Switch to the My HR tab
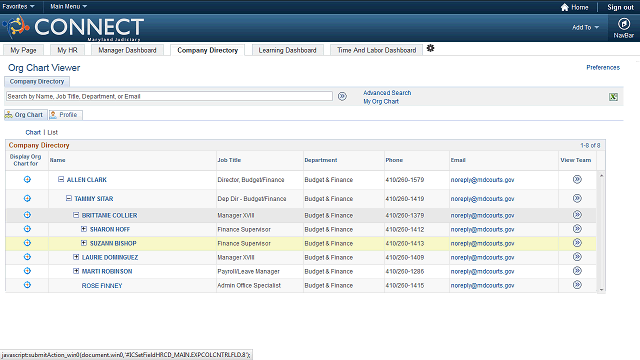This screenshot has height=360, width=640. pyautogui.click(x=67, y=50)
